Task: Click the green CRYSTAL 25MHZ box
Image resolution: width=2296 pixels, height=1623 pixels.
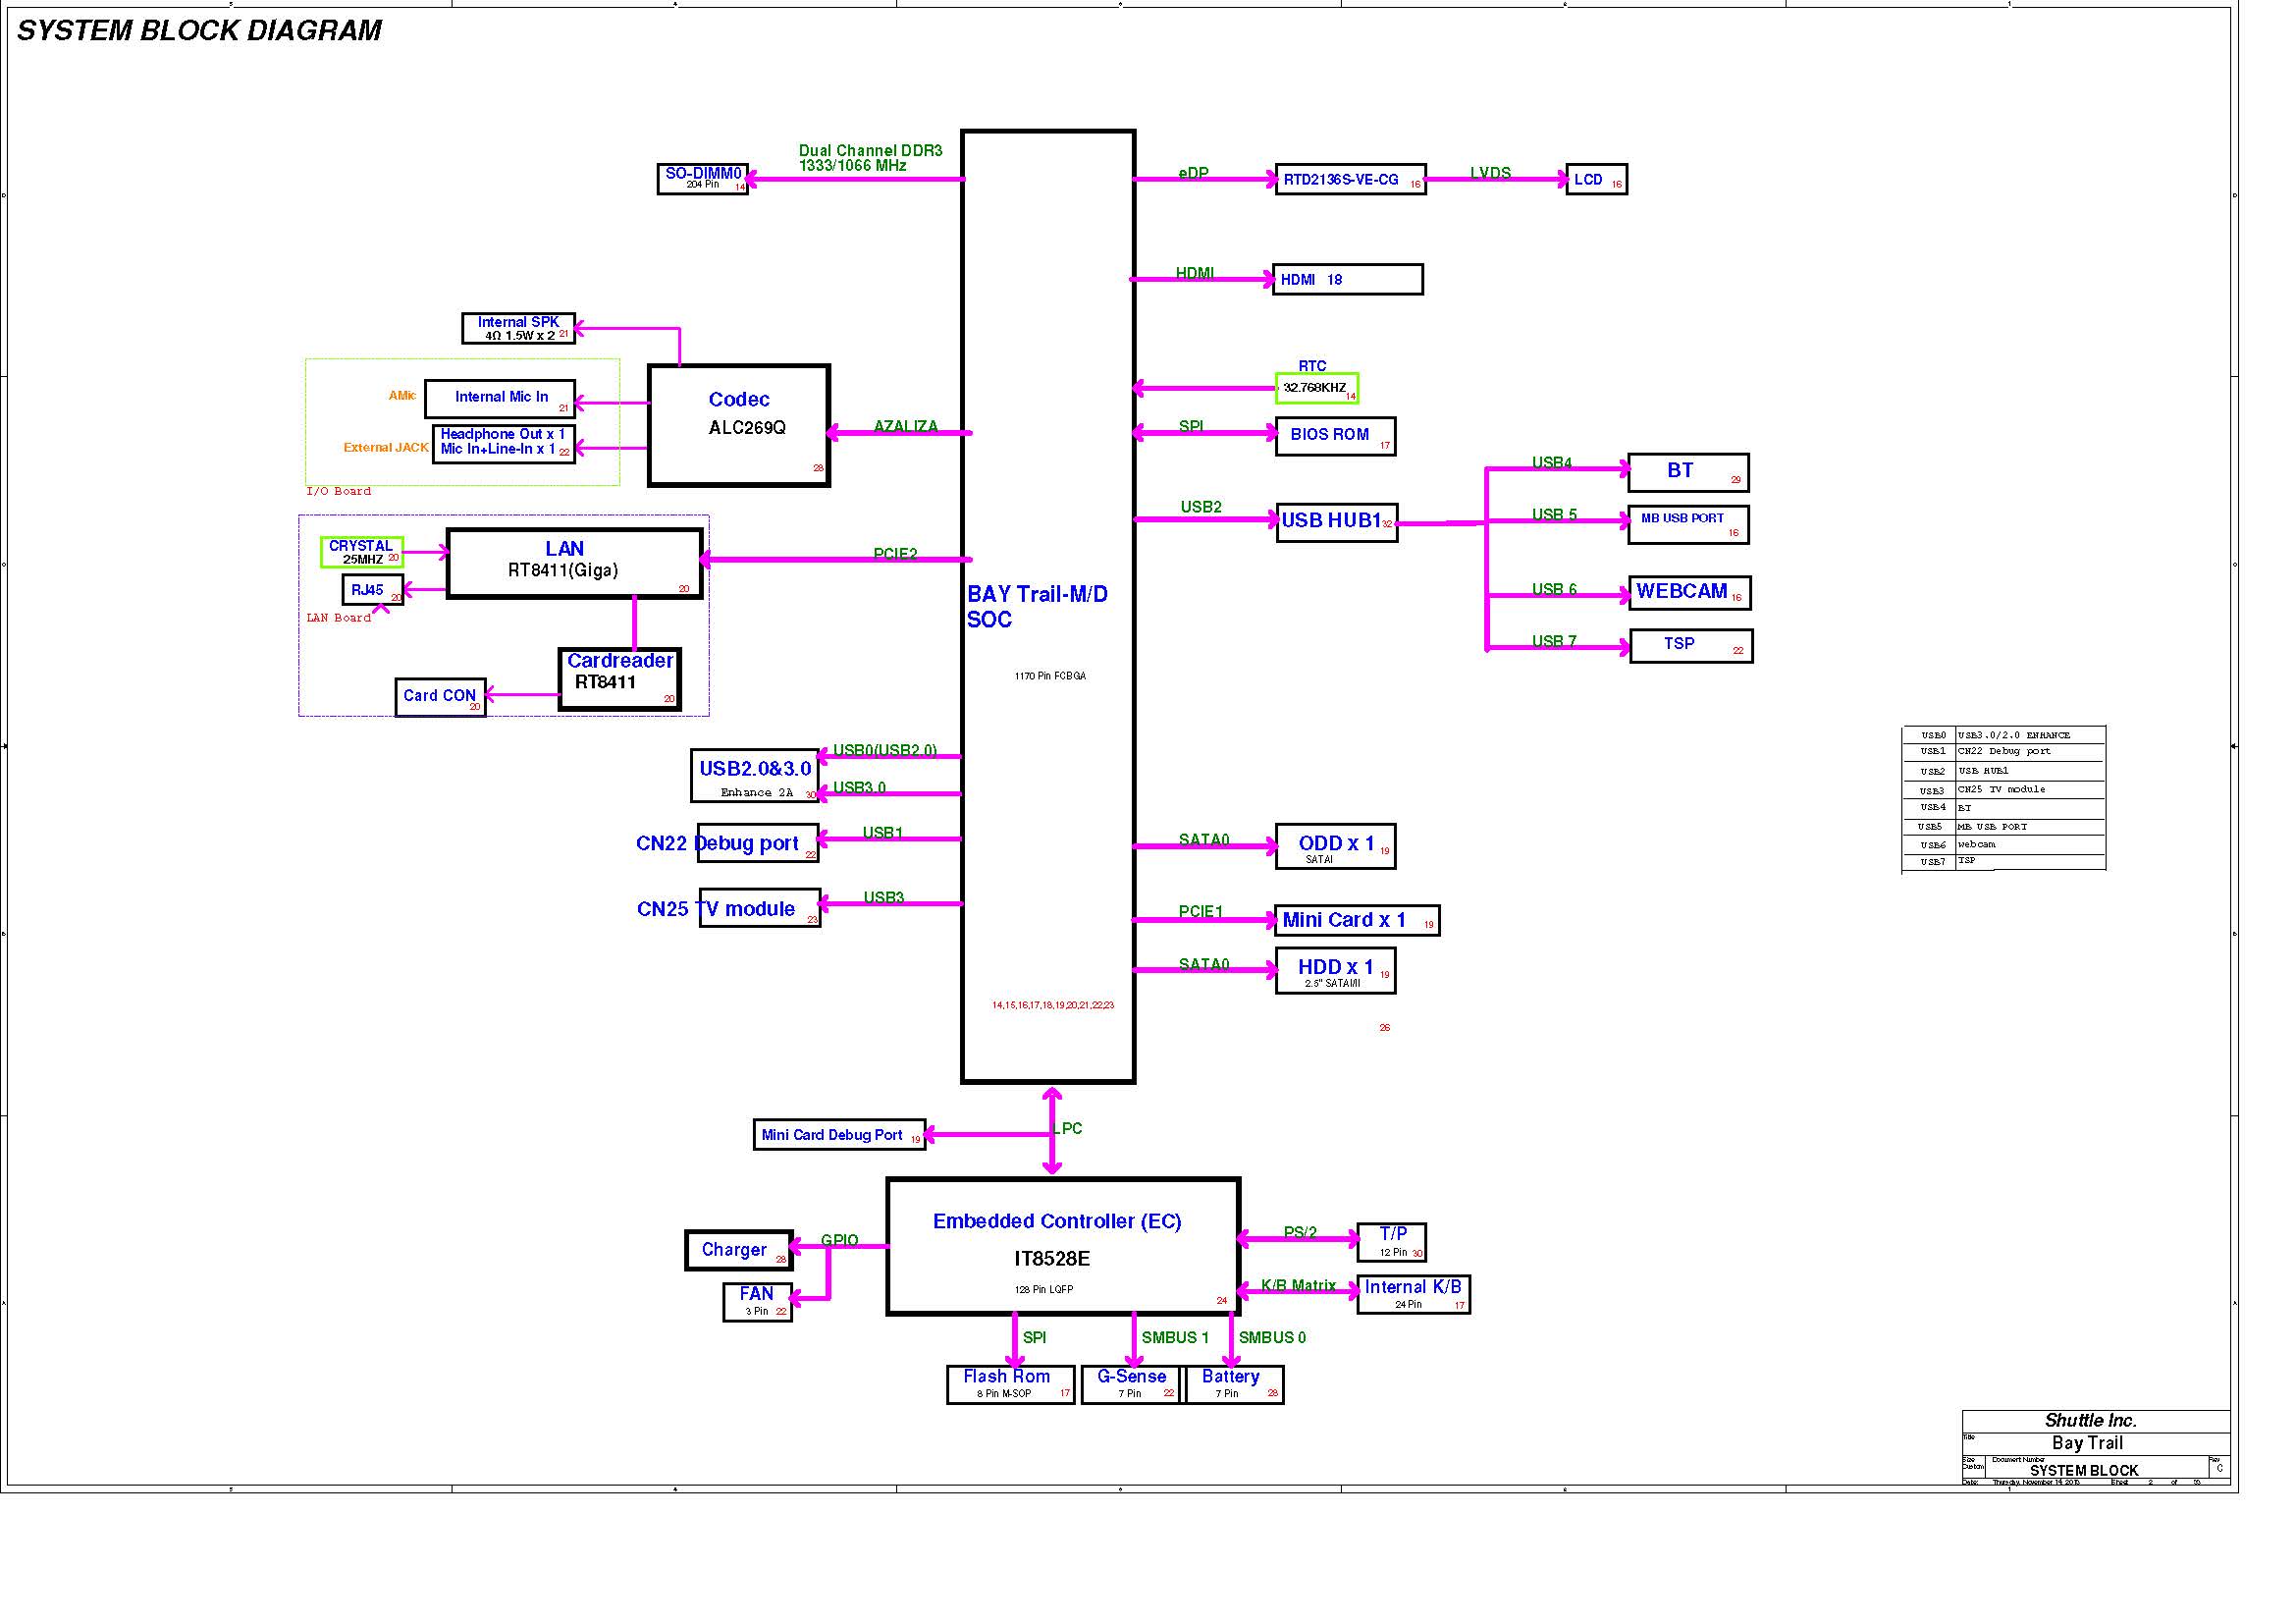Action: 361,552
